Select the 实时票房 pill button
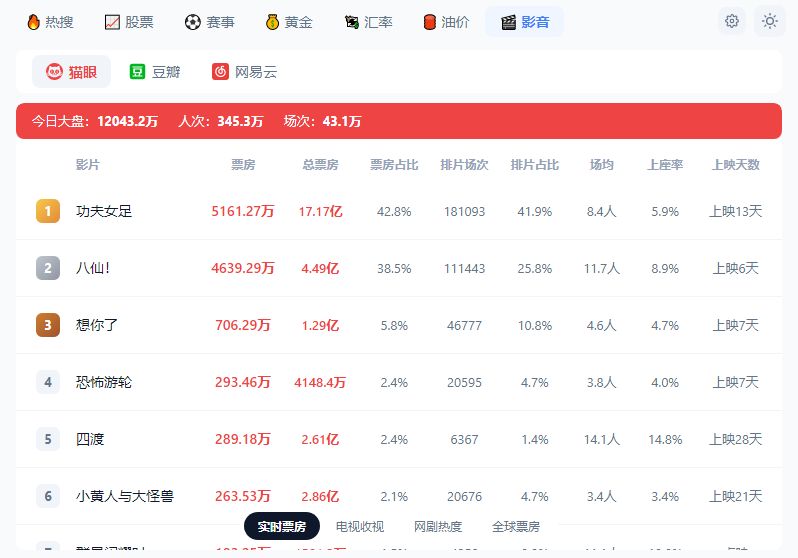 pyautogui.click(x=282, y=526)
